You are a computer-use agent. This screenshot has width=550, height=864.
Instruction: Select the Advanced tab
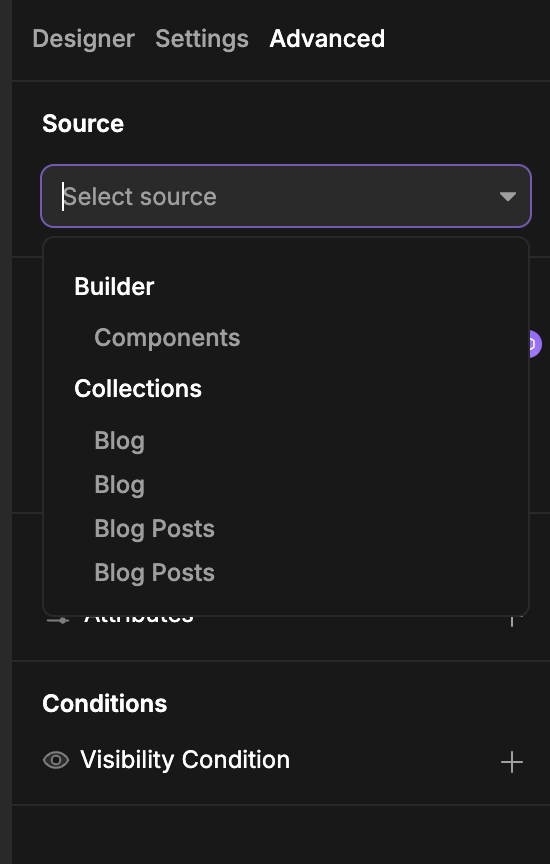click(x=327, y=39)
